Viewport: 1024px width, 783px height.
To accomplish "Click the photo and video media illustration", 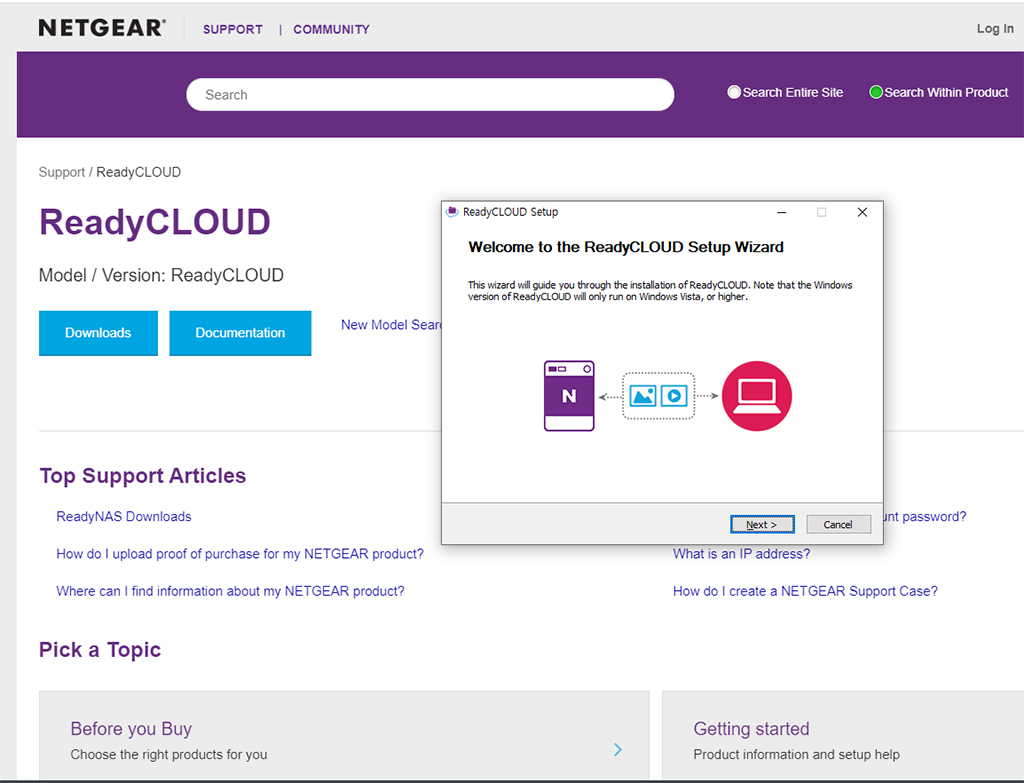I will 658,396.
